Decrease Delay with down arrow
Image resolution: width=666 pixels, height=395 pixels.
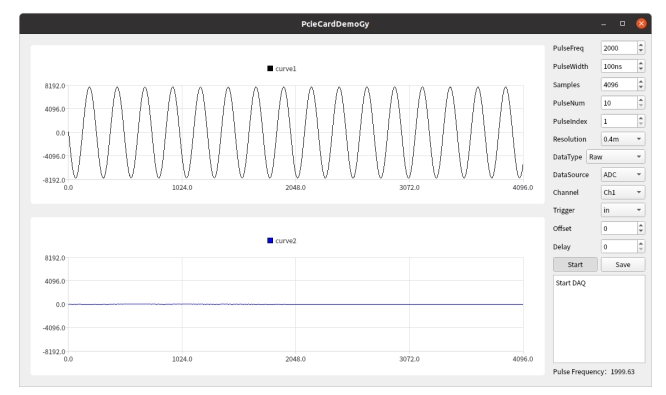(x=641, y=250)
